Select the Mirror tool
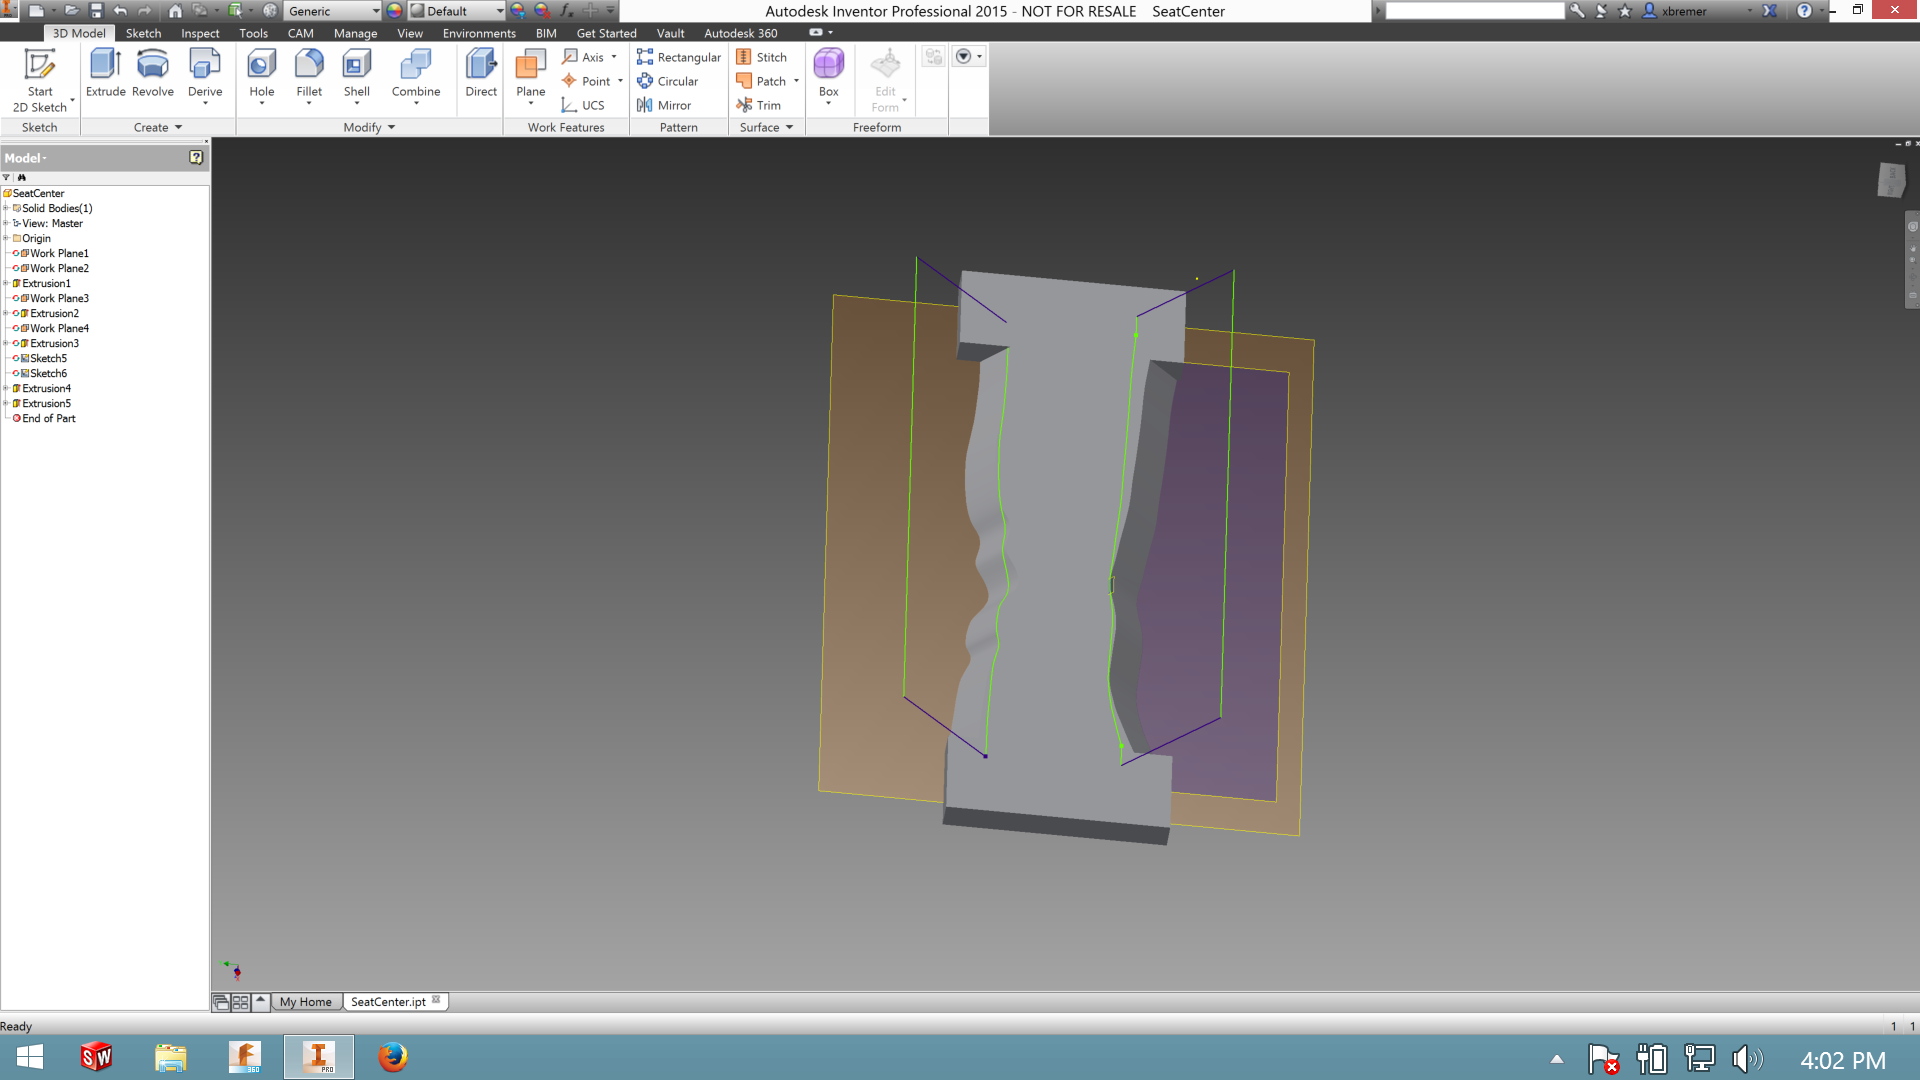1920x1080 pixels. coord(665,105)
